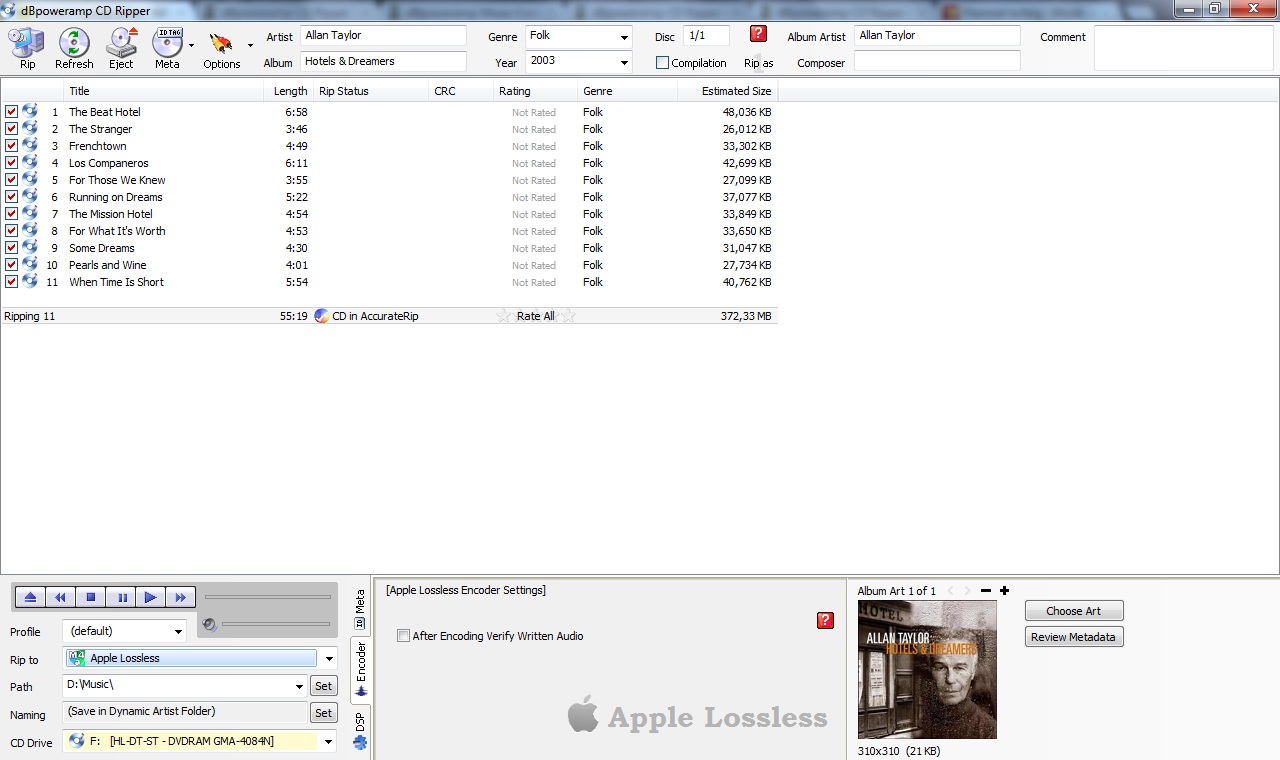Click the Review Metadata button
Viewport: 1280px width, 760px height.
click(1073, 637)
